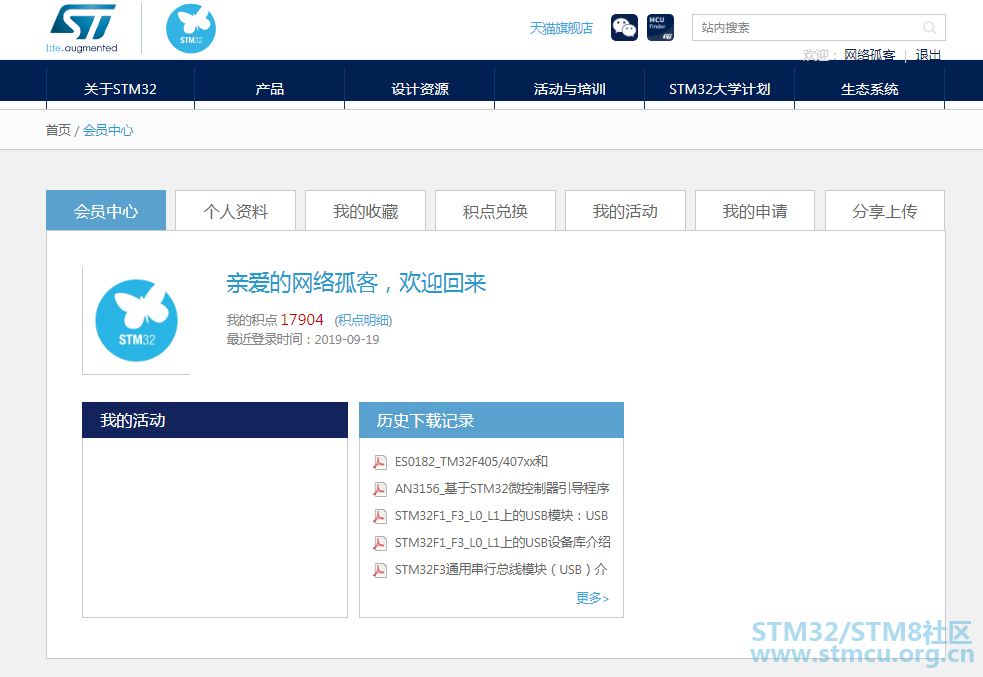Click the STM32 butterfly profile avatar
The width and height of the screenshot is (983, 677).
pyautogui.click(x=137, y=320)
